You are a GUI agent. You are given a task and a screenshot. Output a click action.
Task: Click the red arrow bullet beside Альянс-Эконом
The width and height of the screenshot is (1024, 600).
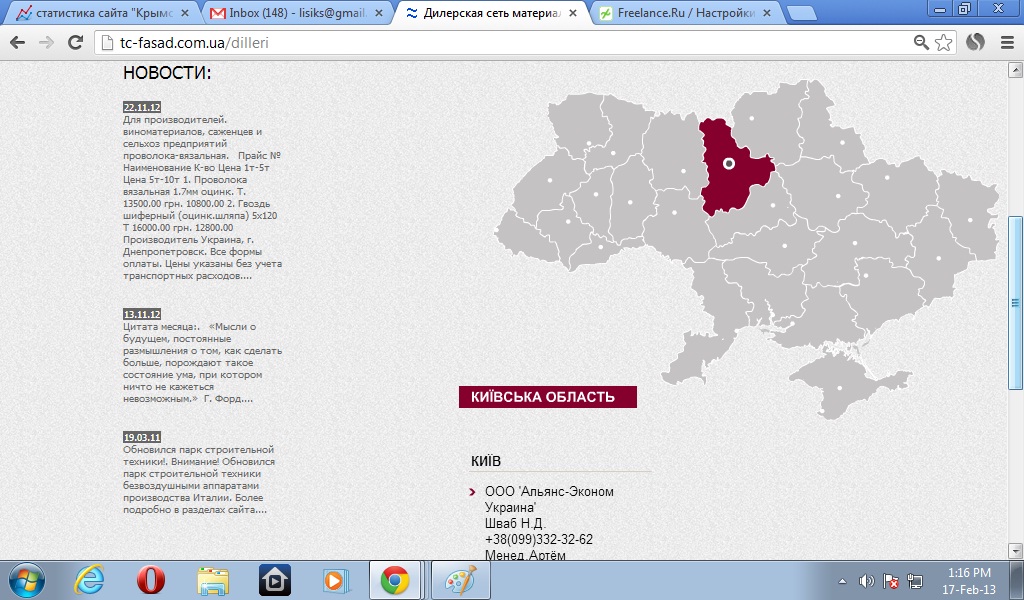473,492
